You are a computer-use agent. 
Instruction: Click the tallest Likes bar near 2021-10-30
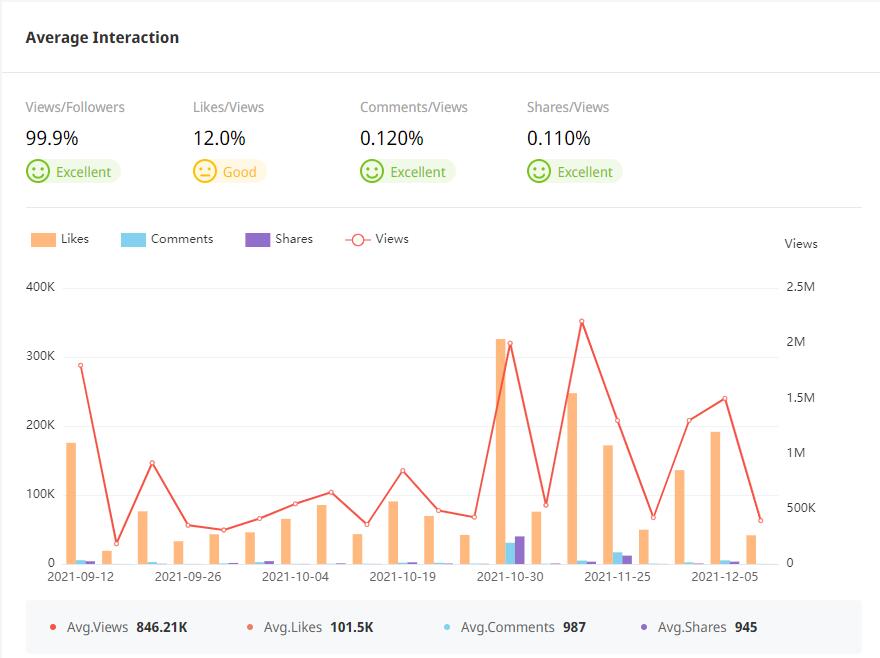(x=501, y=450)
